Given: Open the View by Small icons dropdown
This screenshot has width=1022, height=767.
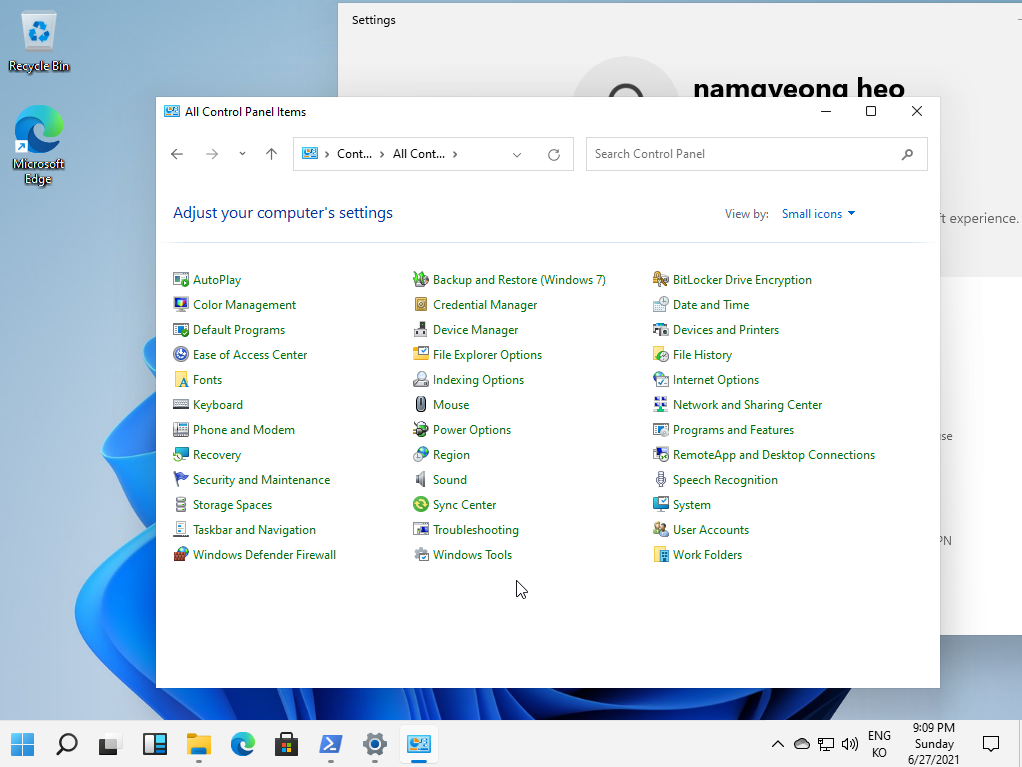Looking at the screenshot, I should [x=818, y=214].
